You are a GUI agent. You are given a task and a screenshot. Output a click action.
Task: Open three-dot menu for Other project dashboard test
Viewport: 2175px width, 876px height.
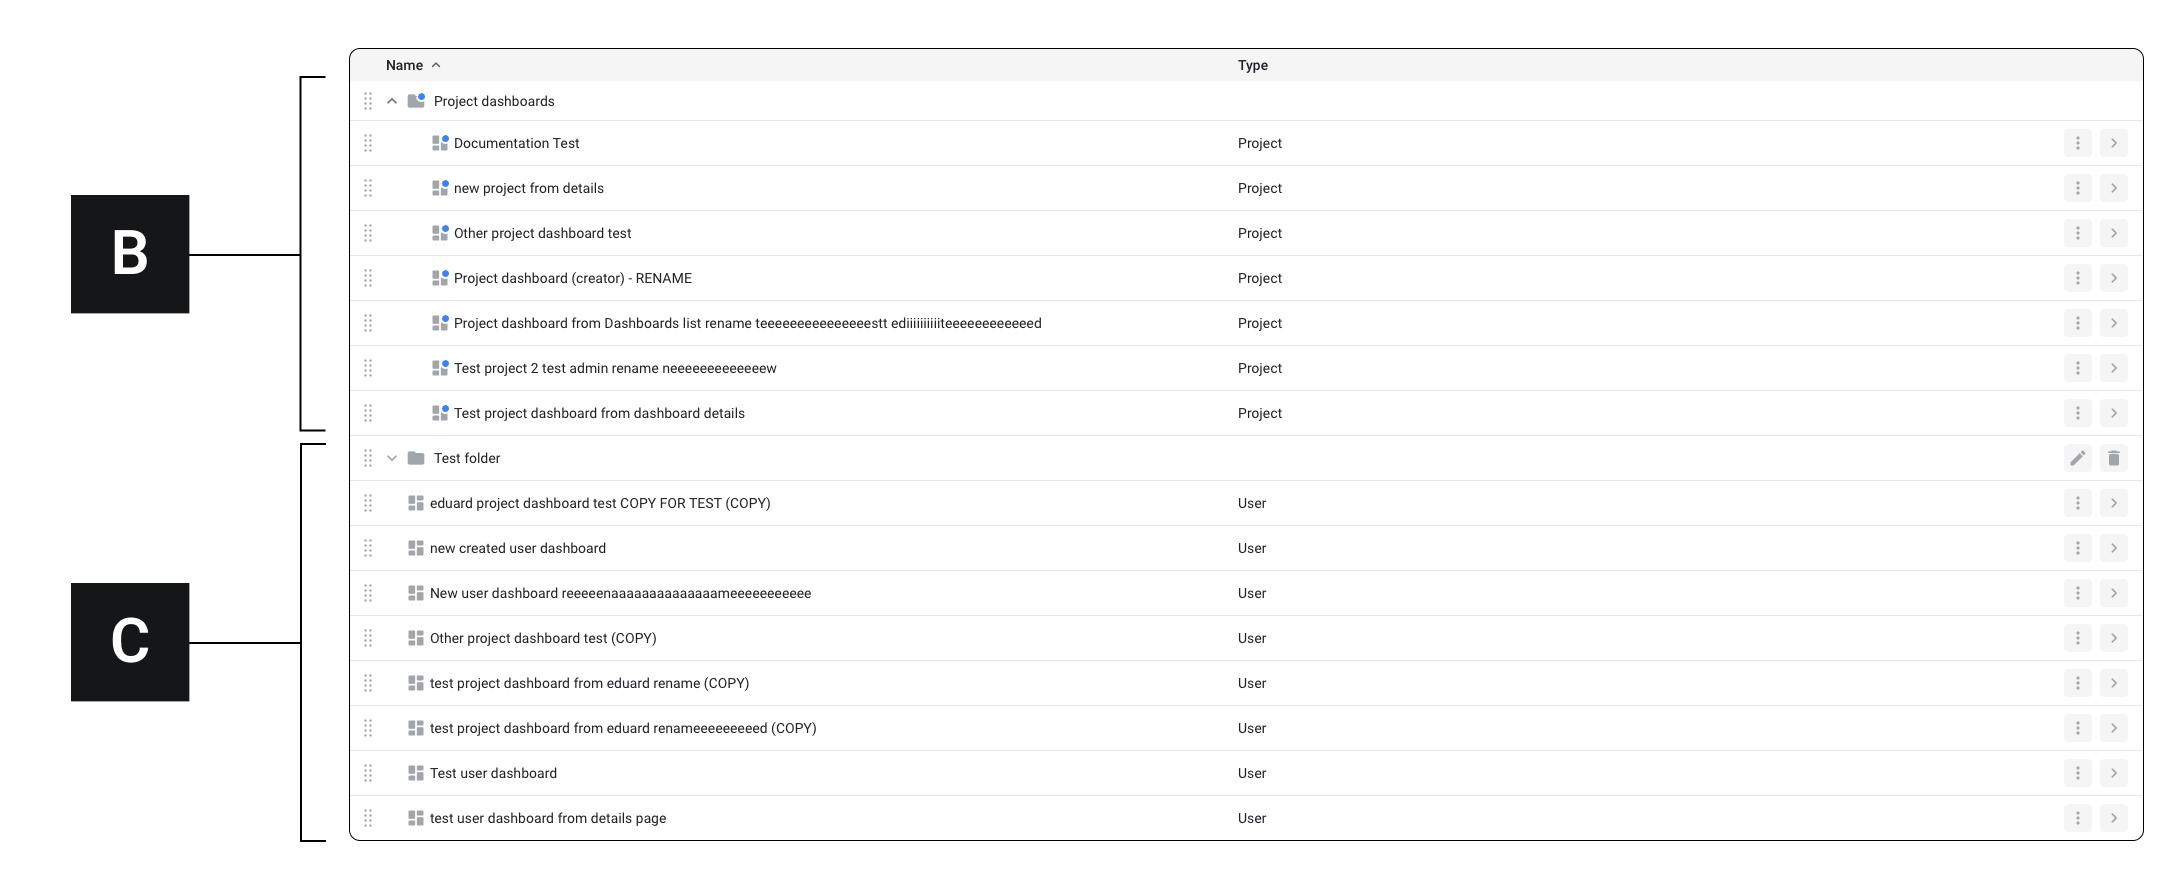pos(2077,233)
